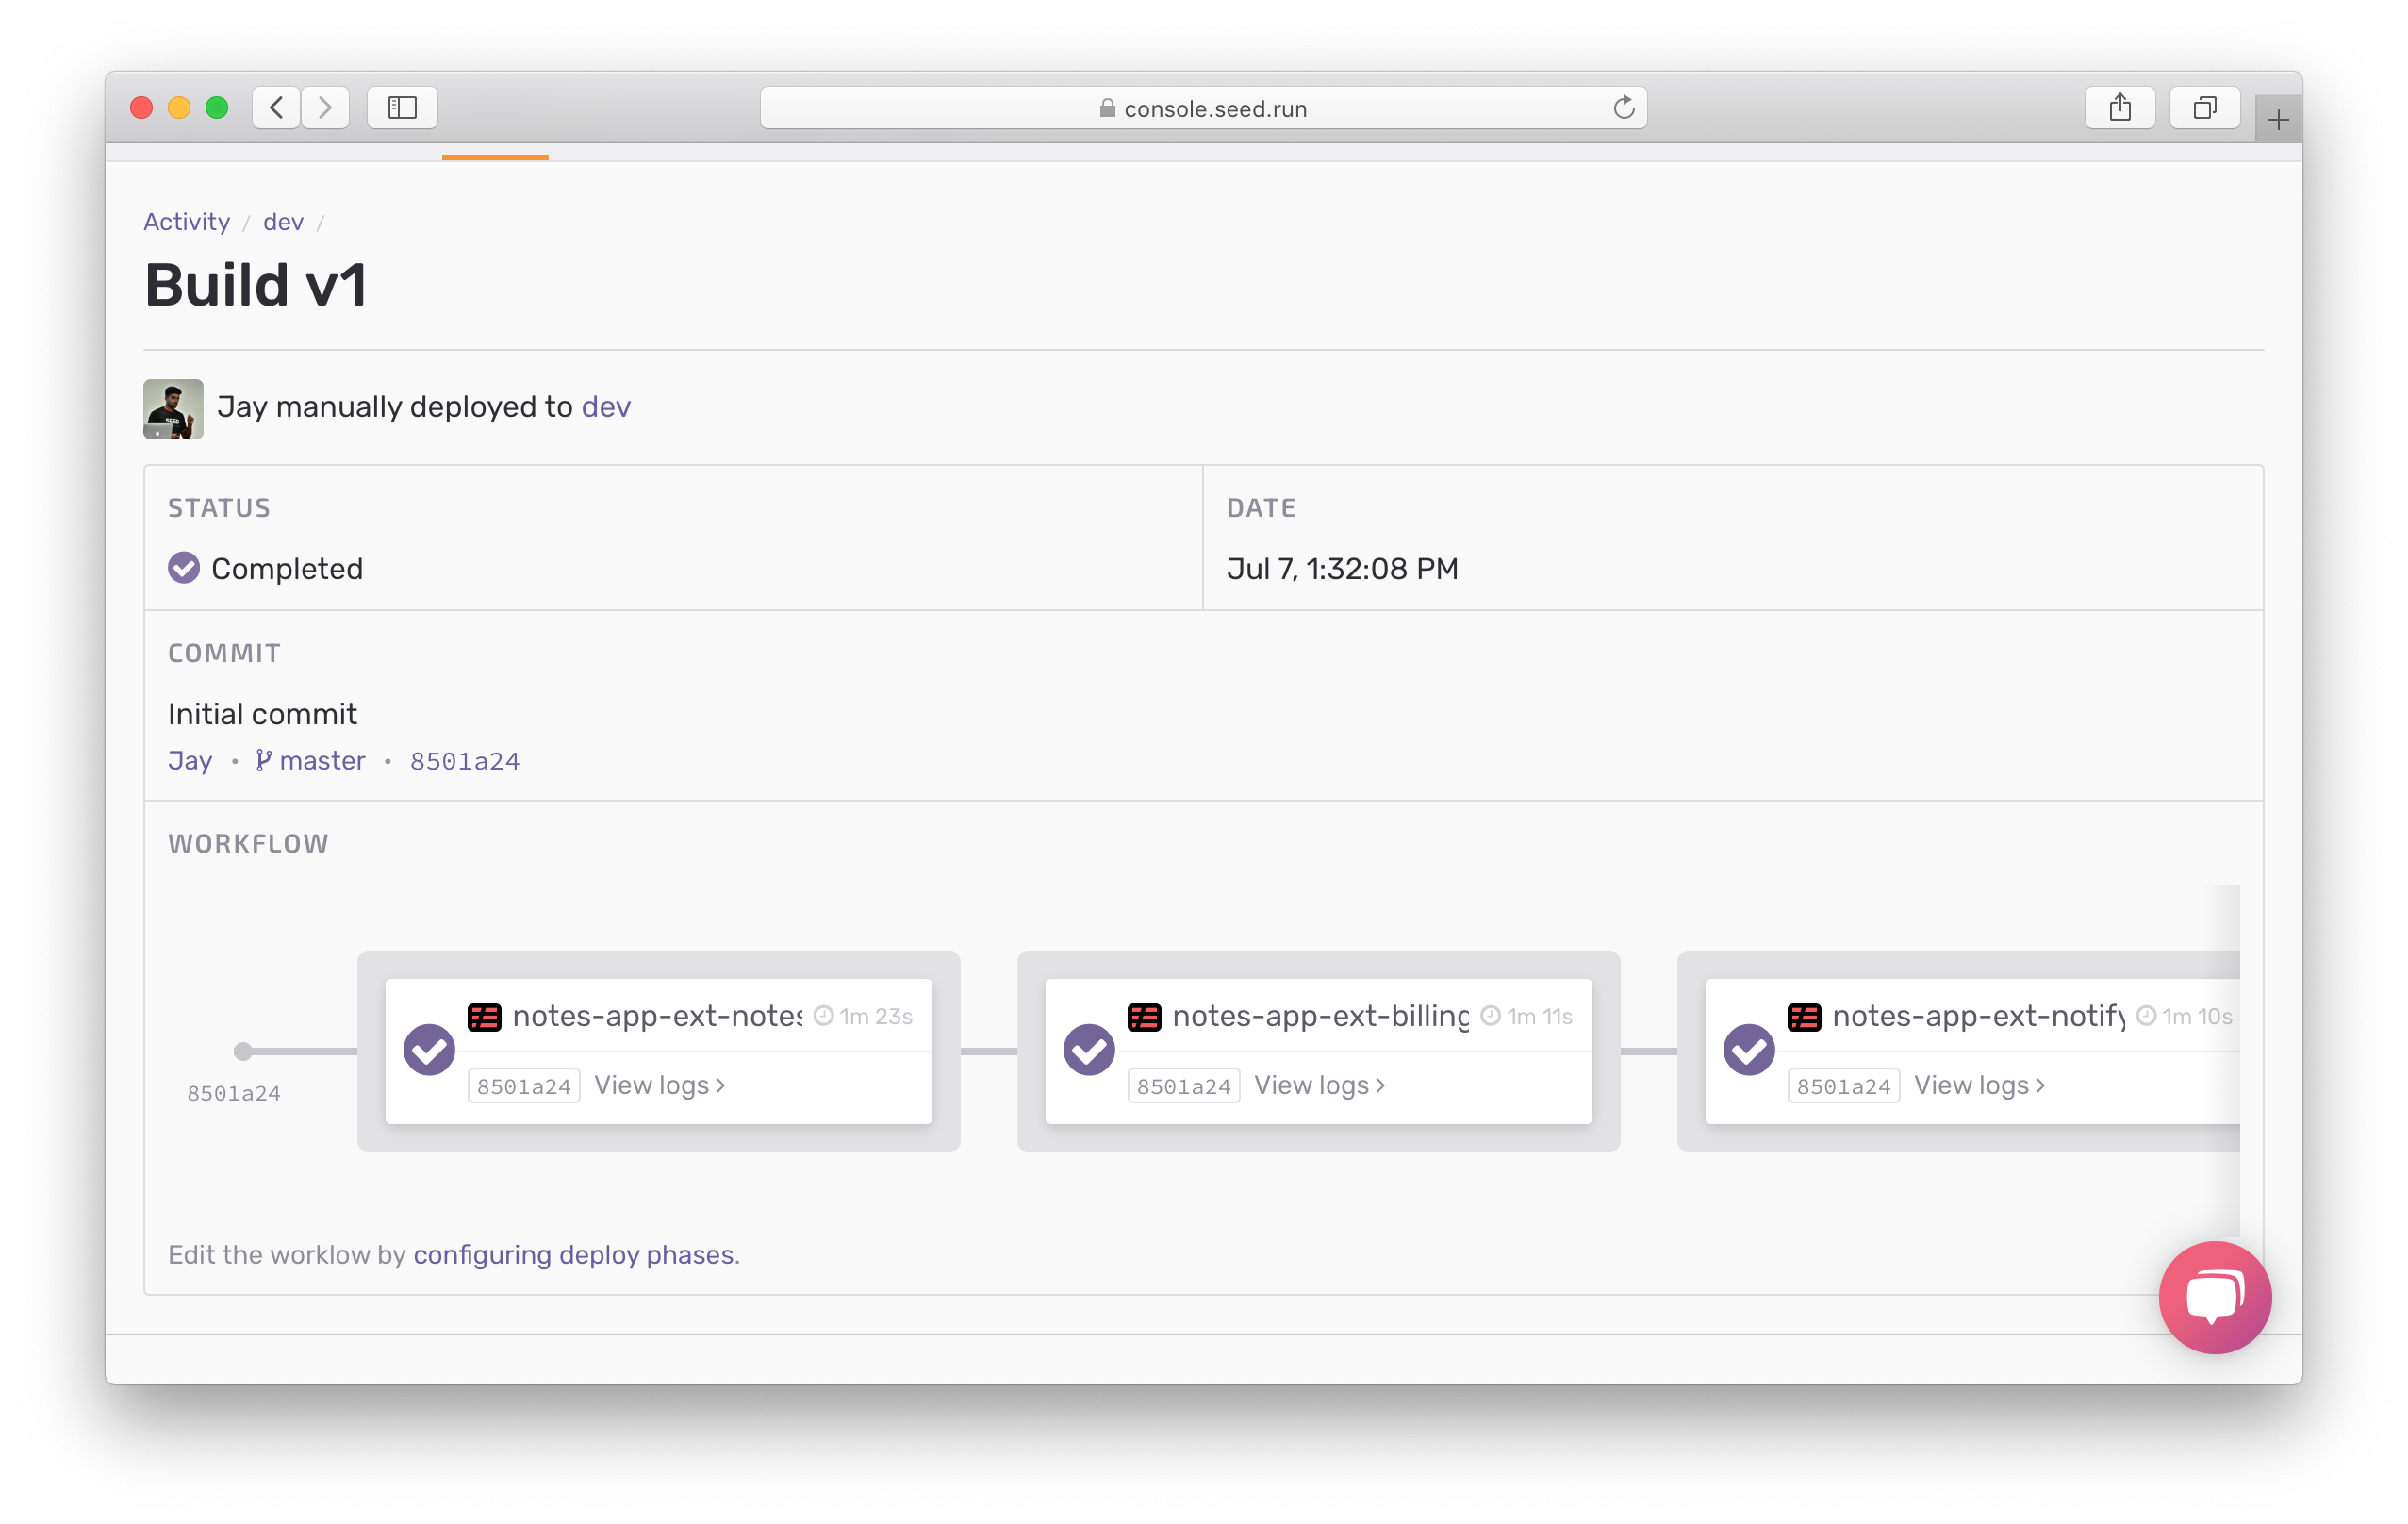
Task: Click the notes-app-ext-billing service icon
Action: [x=1143, y=1015]
